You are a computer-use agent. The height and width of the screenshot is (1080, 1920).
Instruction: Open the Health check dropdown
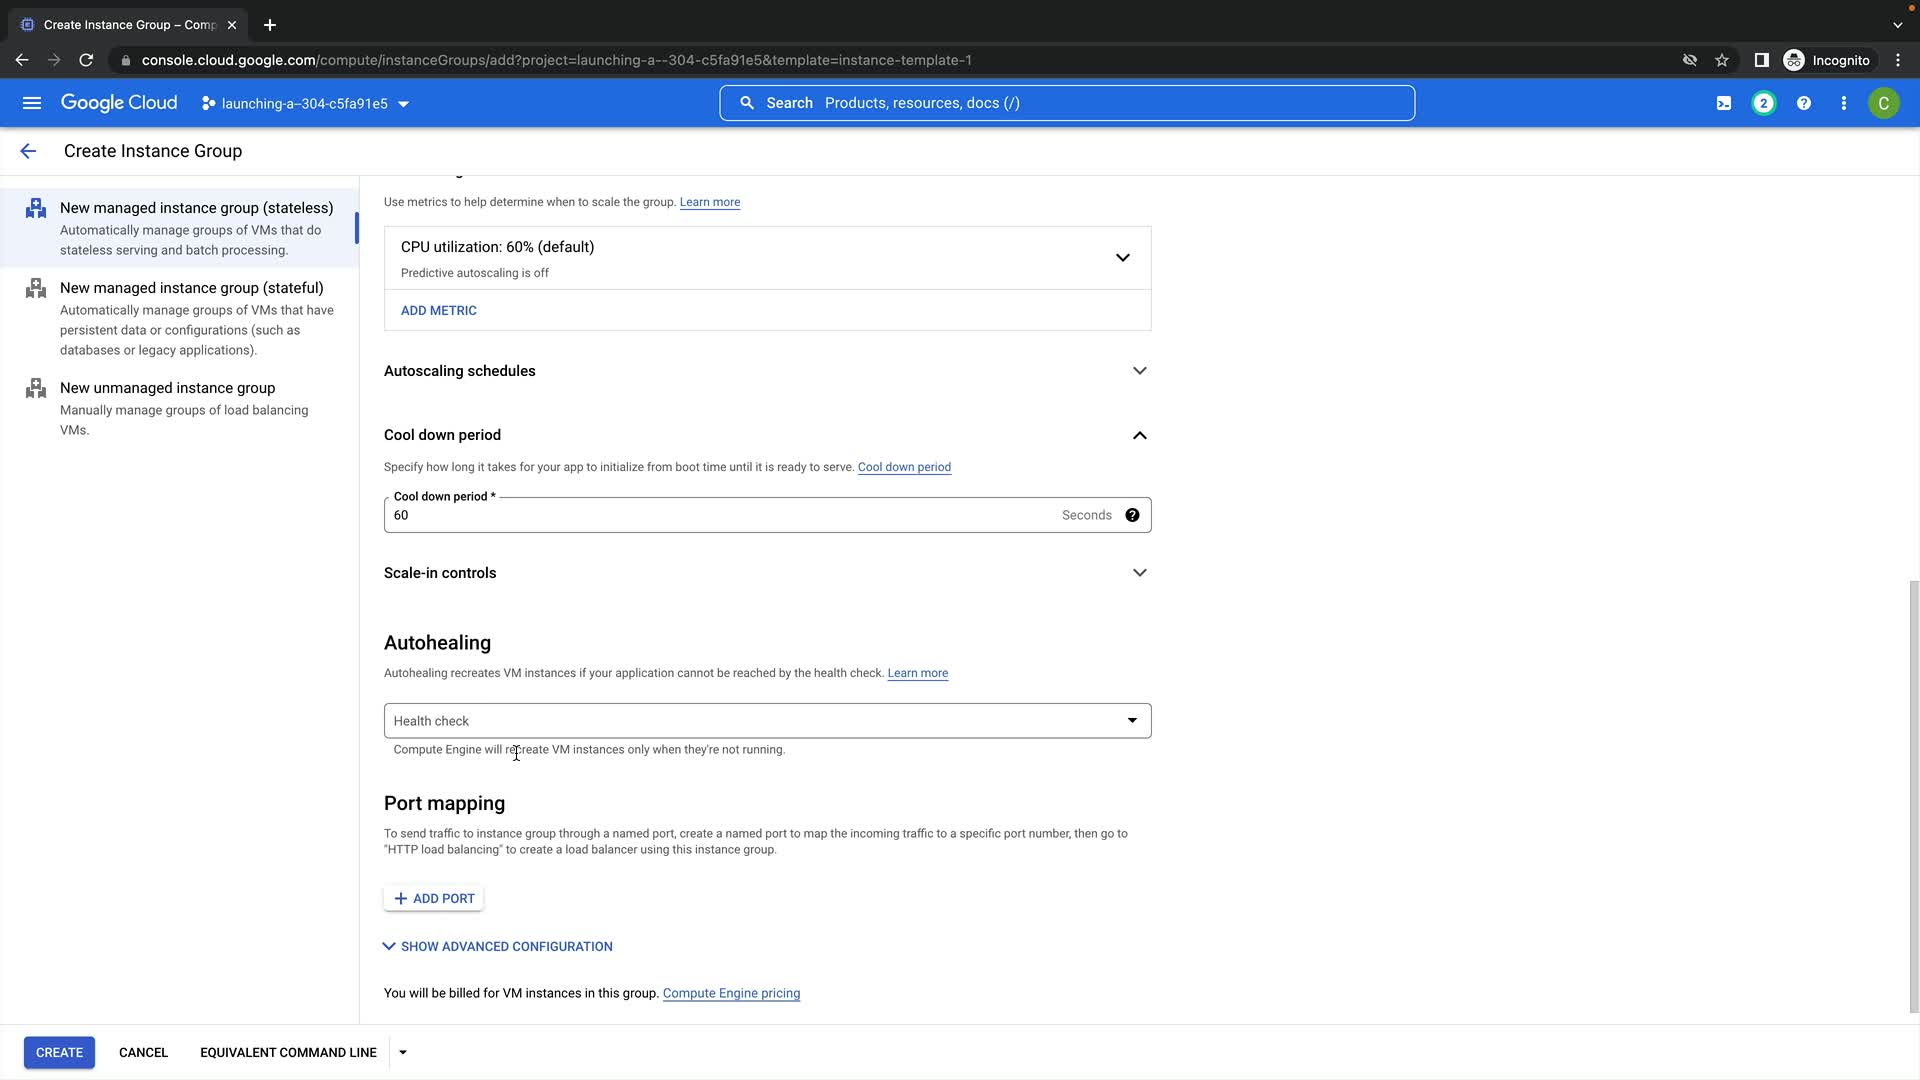point(767,721)
